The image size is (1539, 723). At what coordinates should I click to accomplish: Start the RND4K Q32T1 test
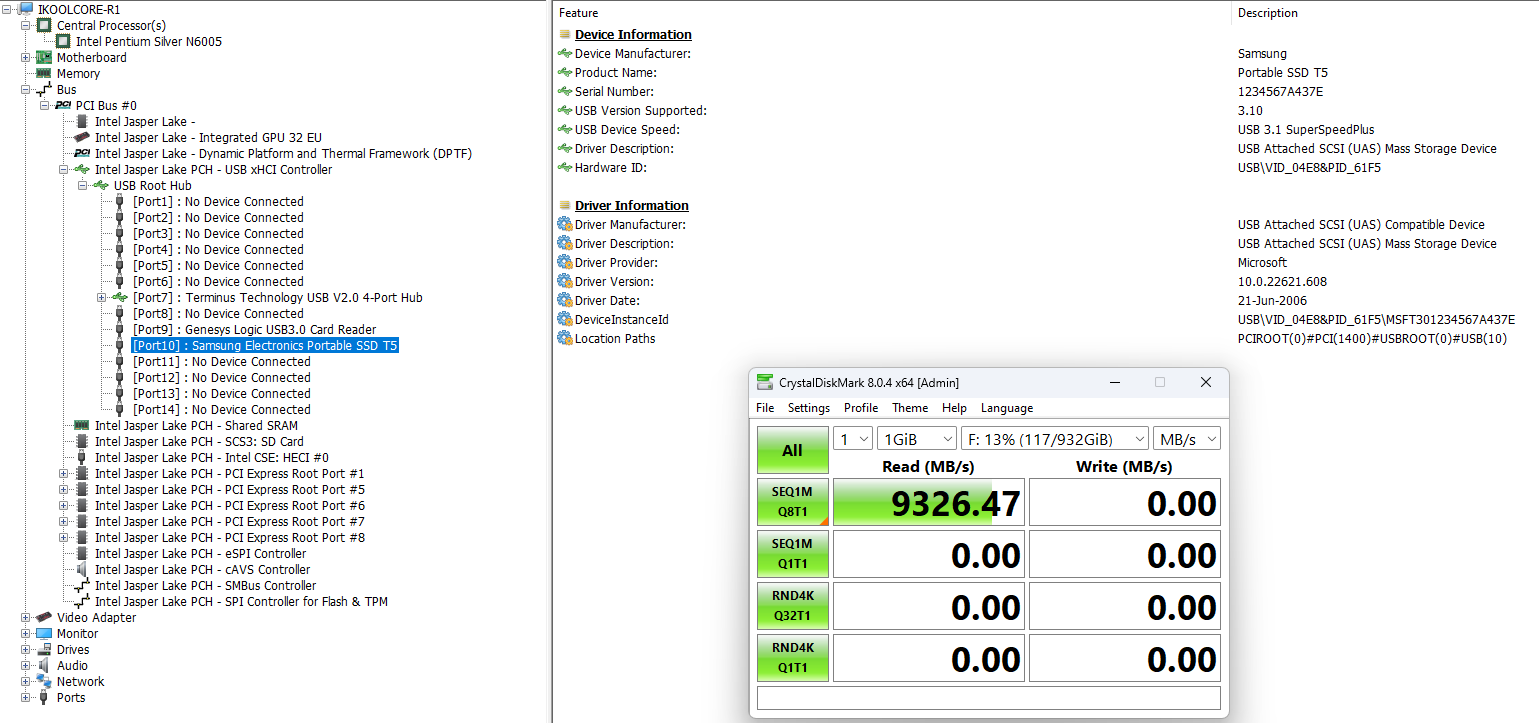point(793,606)
